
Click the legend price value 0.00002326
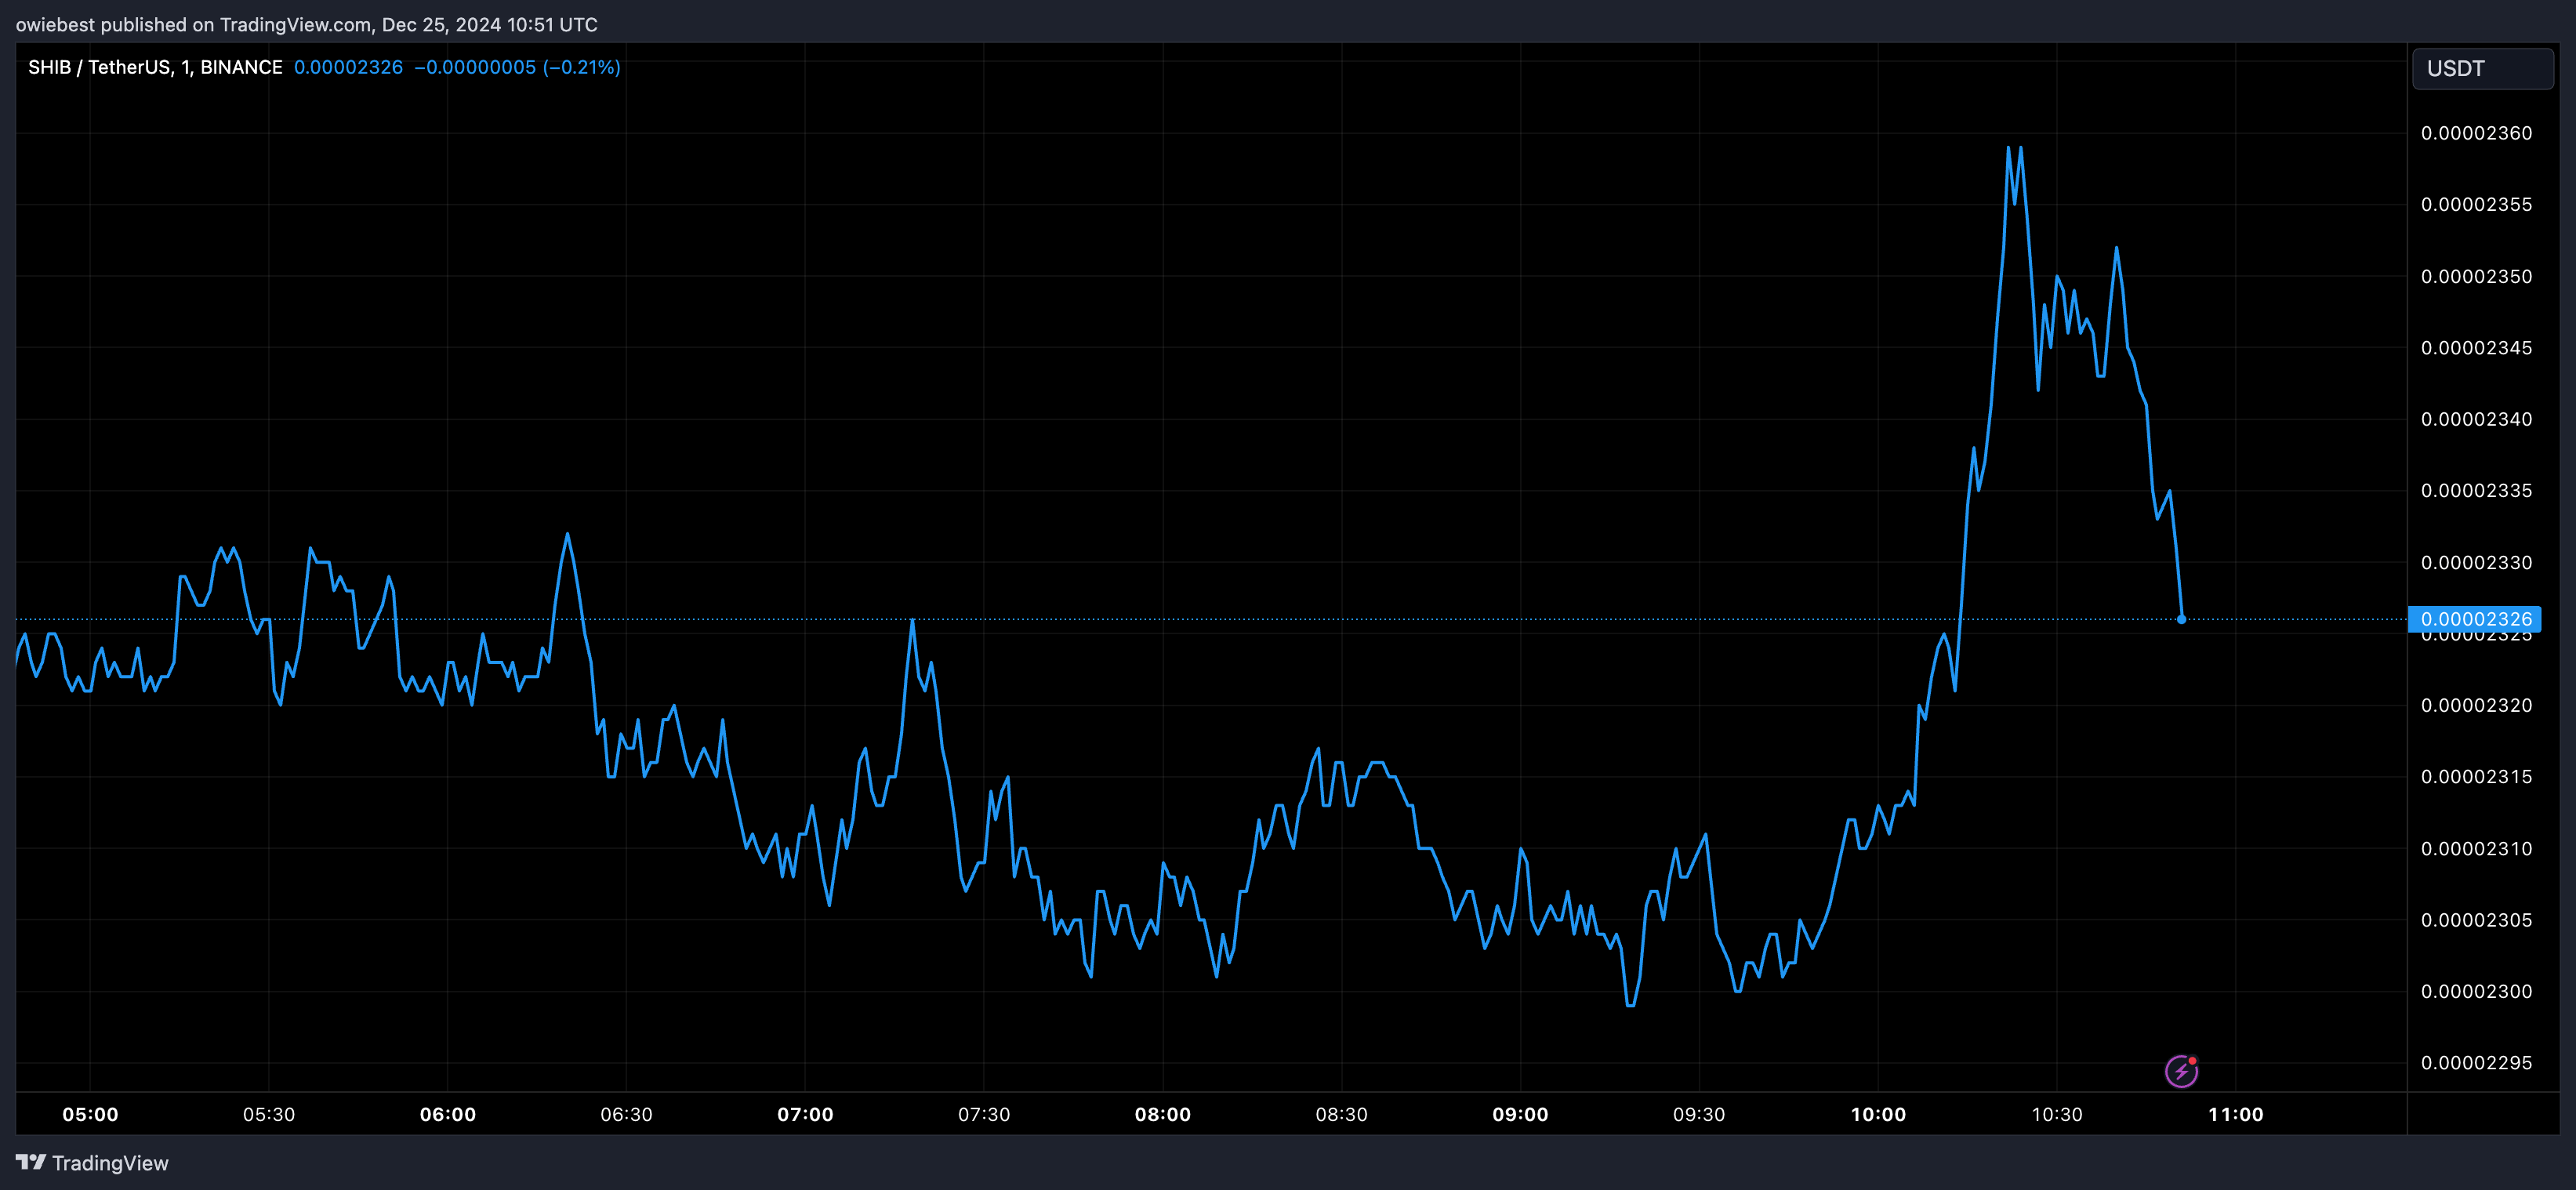(x=348, y=67)
